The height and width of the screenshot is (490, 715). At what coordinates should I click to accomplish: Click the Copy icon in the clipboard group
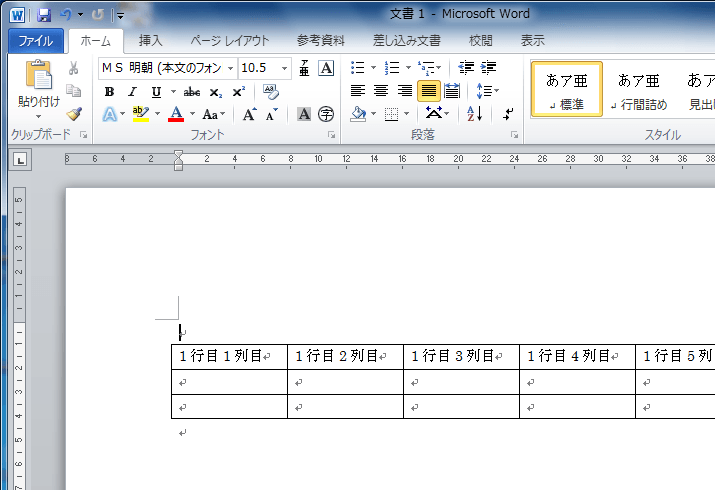coord(73,91)
